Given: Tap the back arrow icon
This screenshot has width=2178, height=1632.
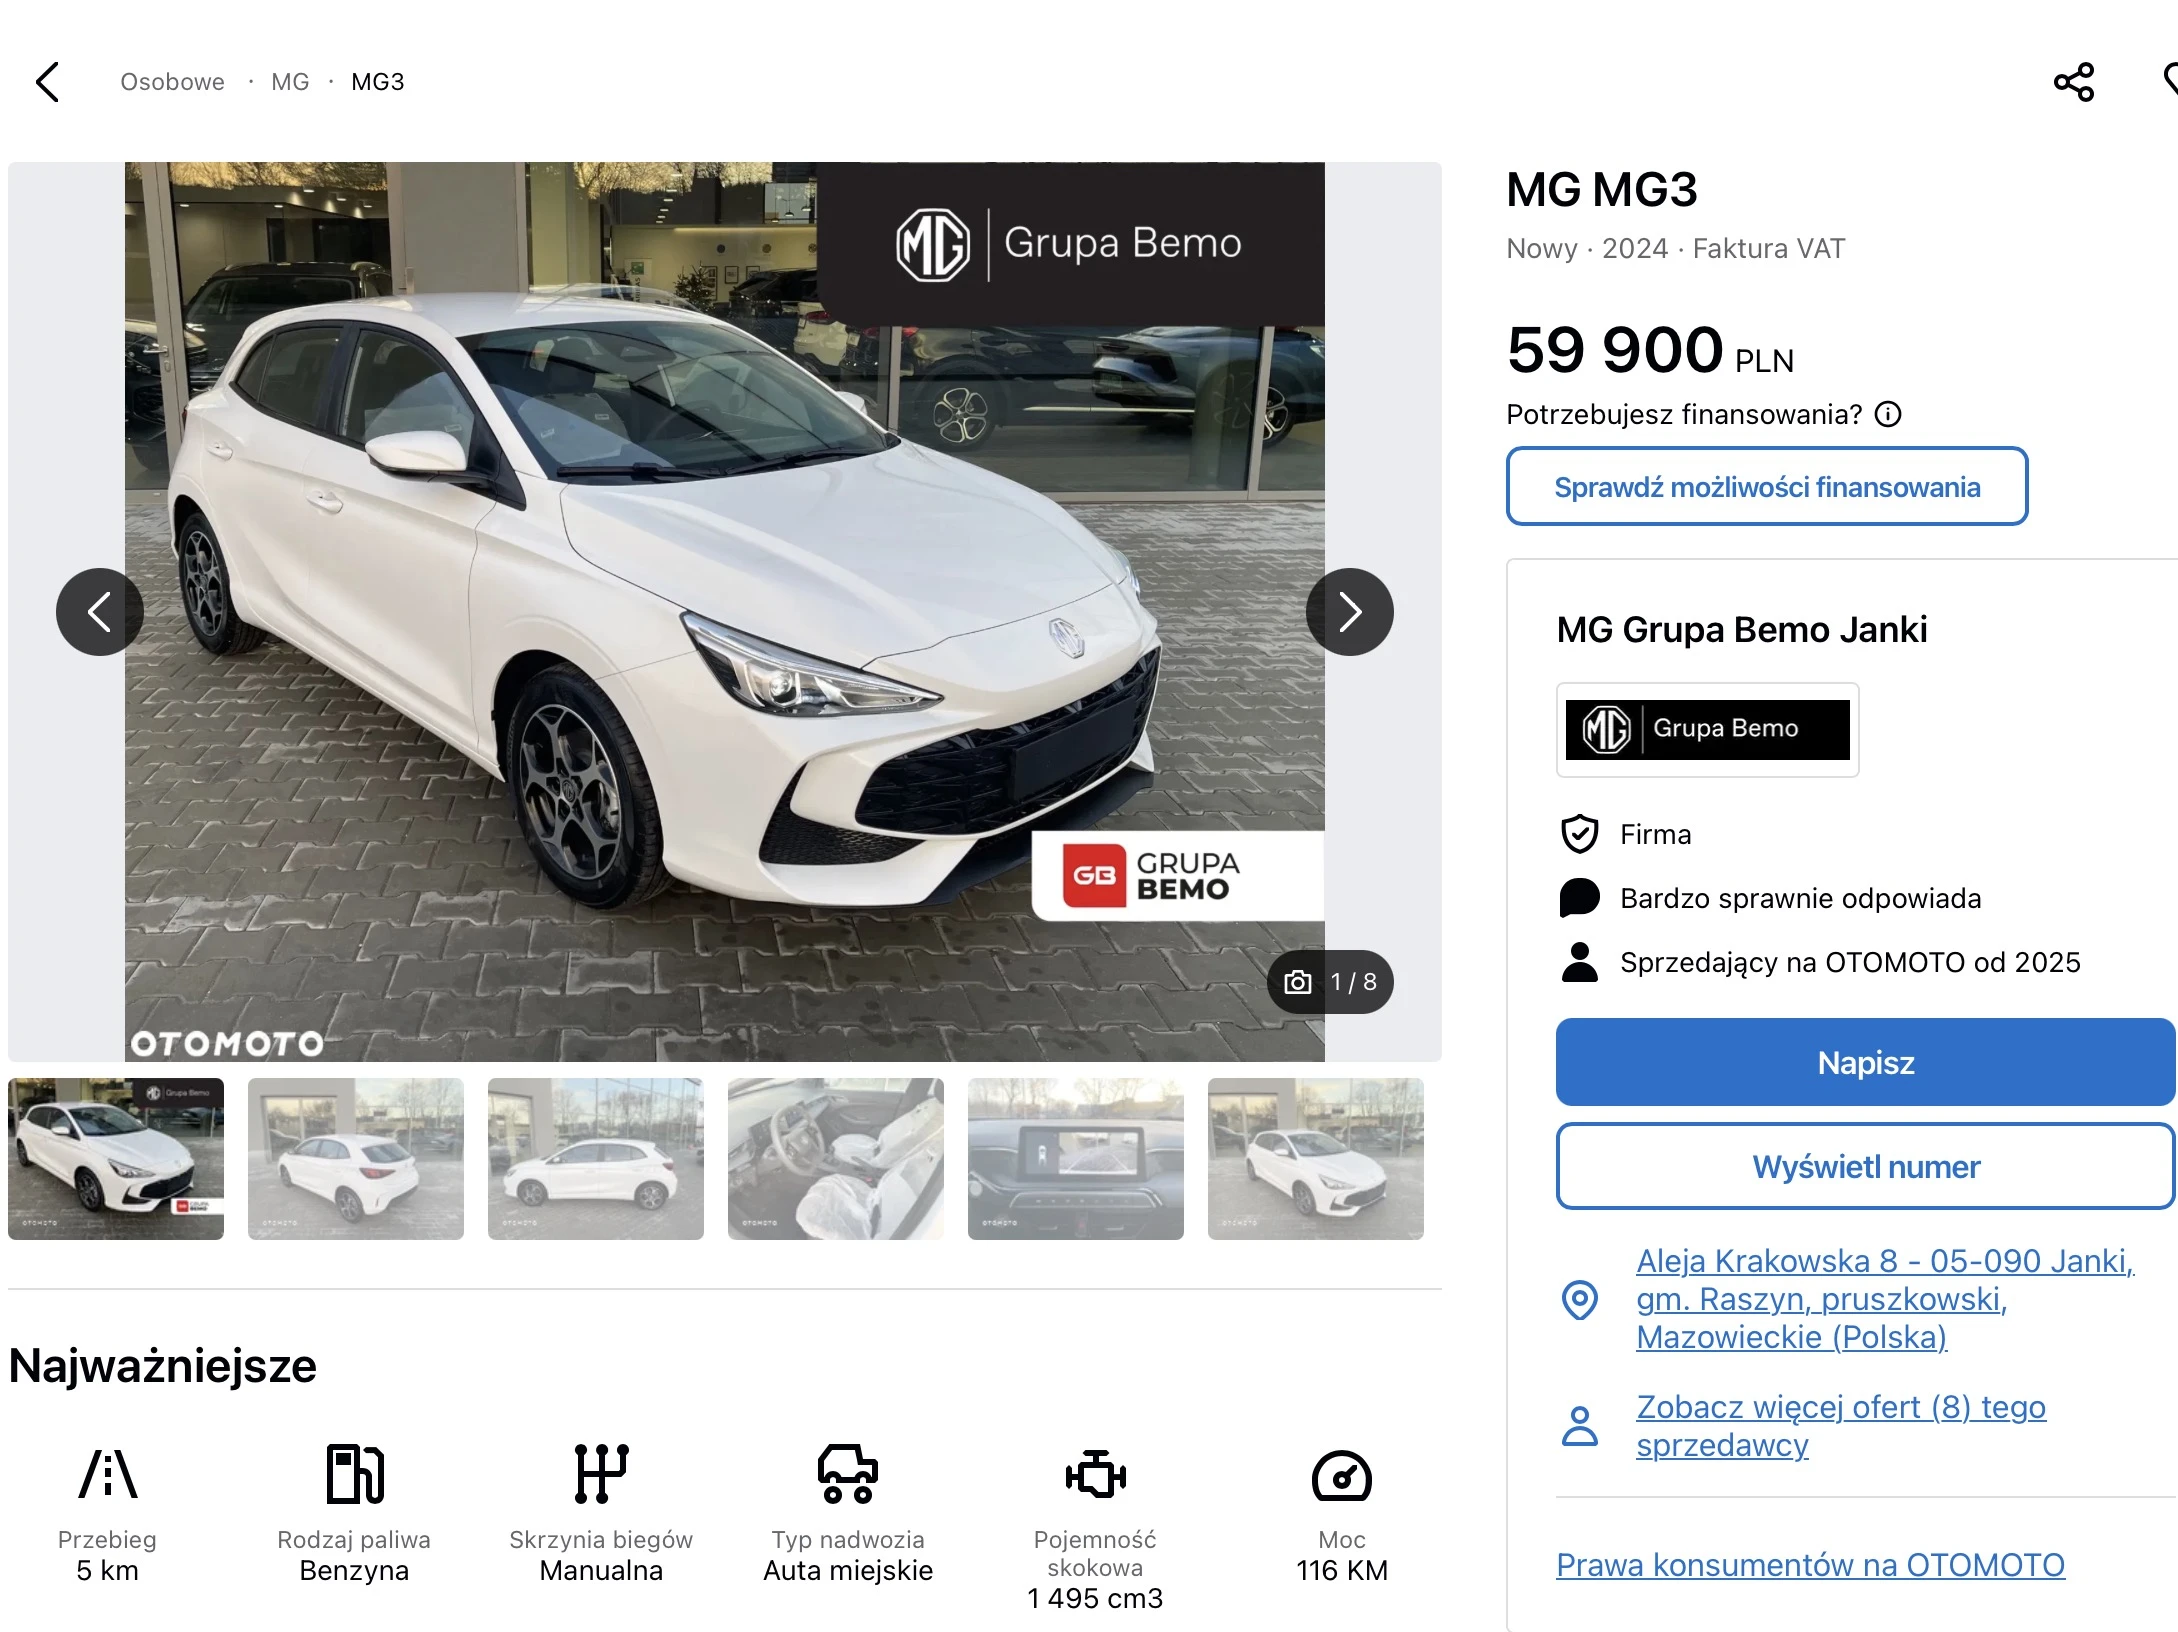Looking at the screenshot, I should (x=48, y=82).
